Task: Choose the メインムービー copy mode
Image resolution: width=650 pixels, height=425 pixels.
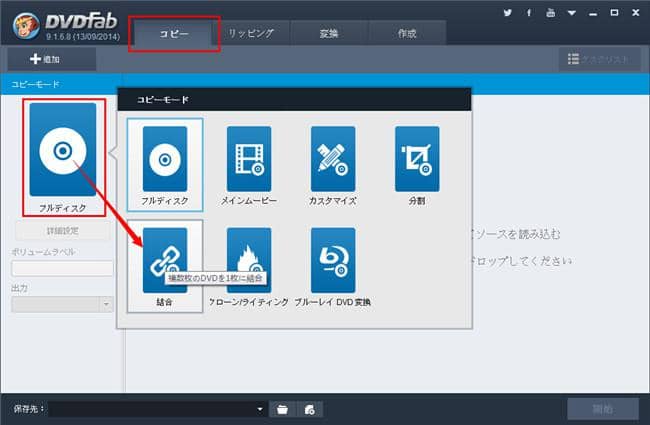Action: 249,165
